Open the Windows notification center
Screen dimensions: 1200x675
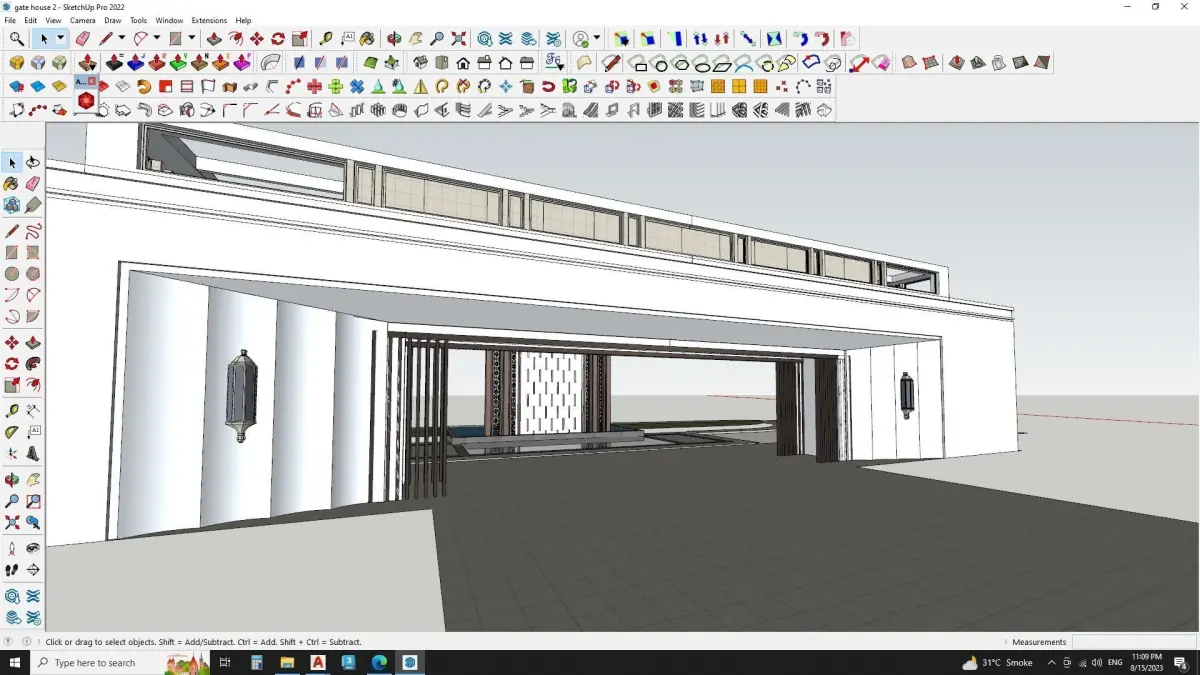[x=1181, y=663]
